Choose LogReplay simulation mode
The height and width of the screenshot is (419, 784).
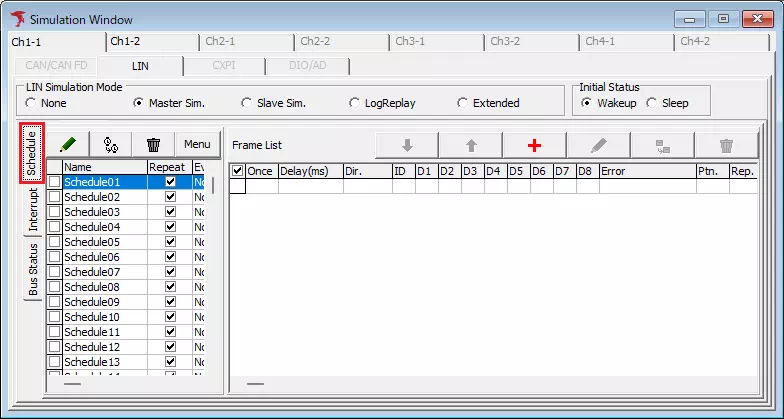355,103
